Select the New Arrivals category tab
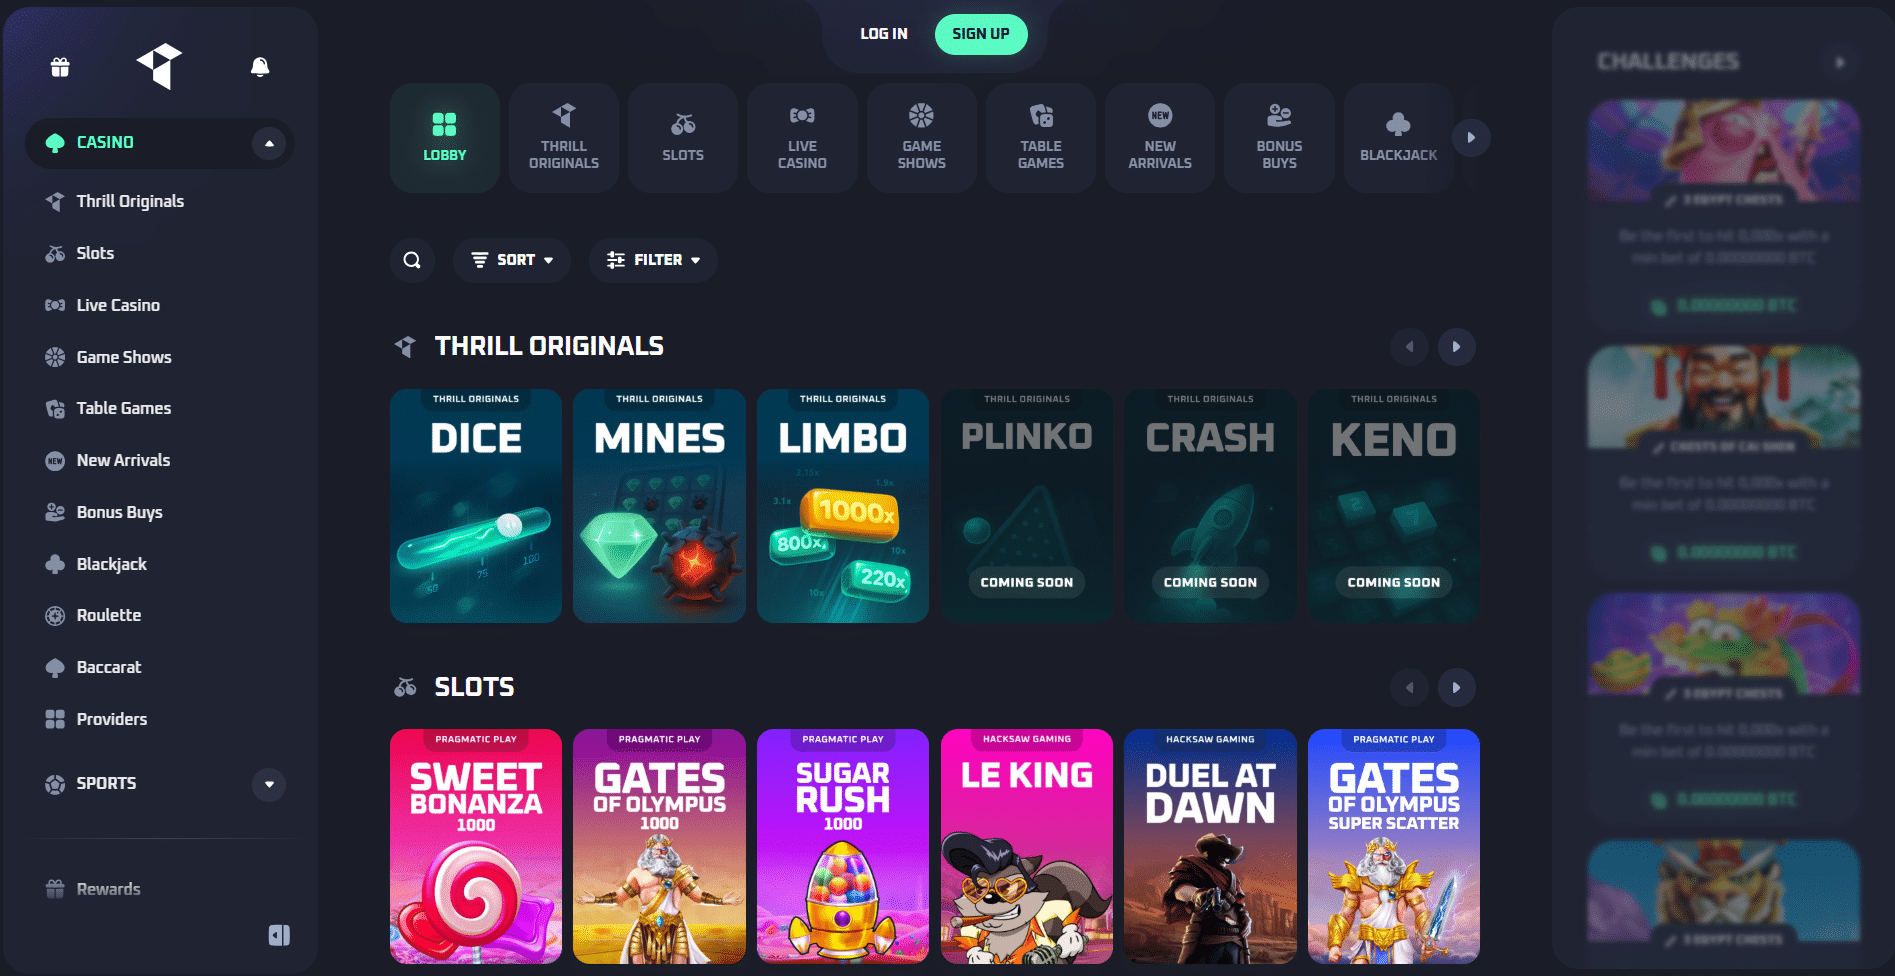 tap(1160, 138)
